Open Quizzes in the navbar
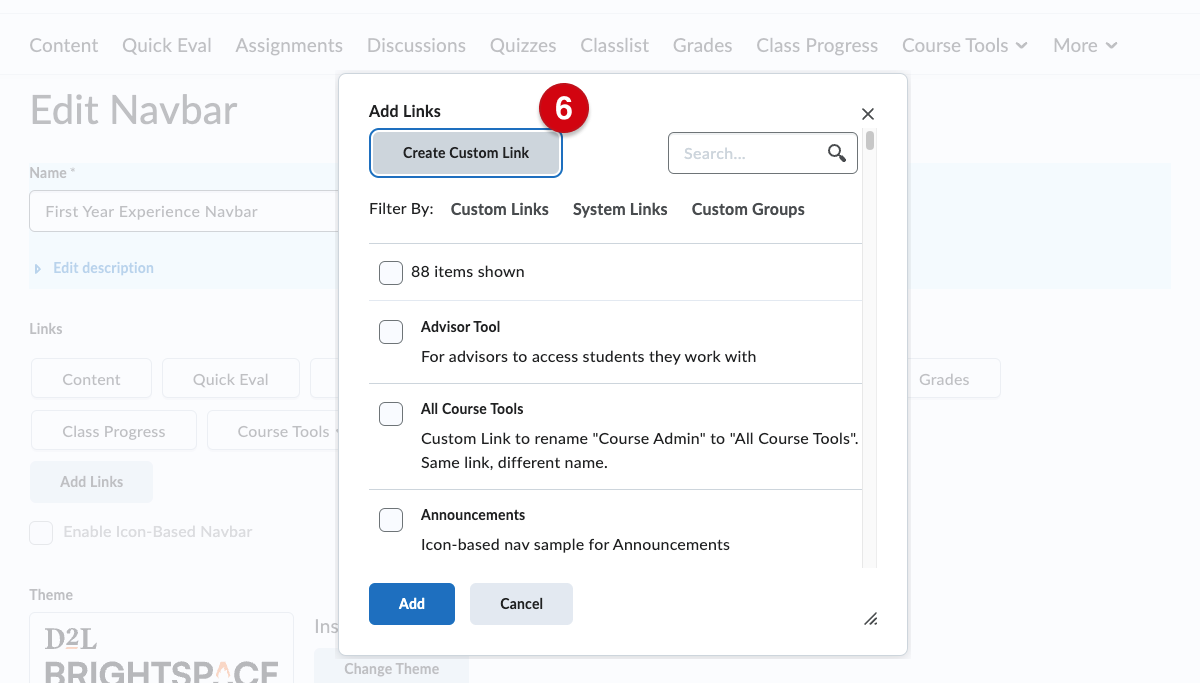This screenshot has width=1200, height=683. coord(523,45)
